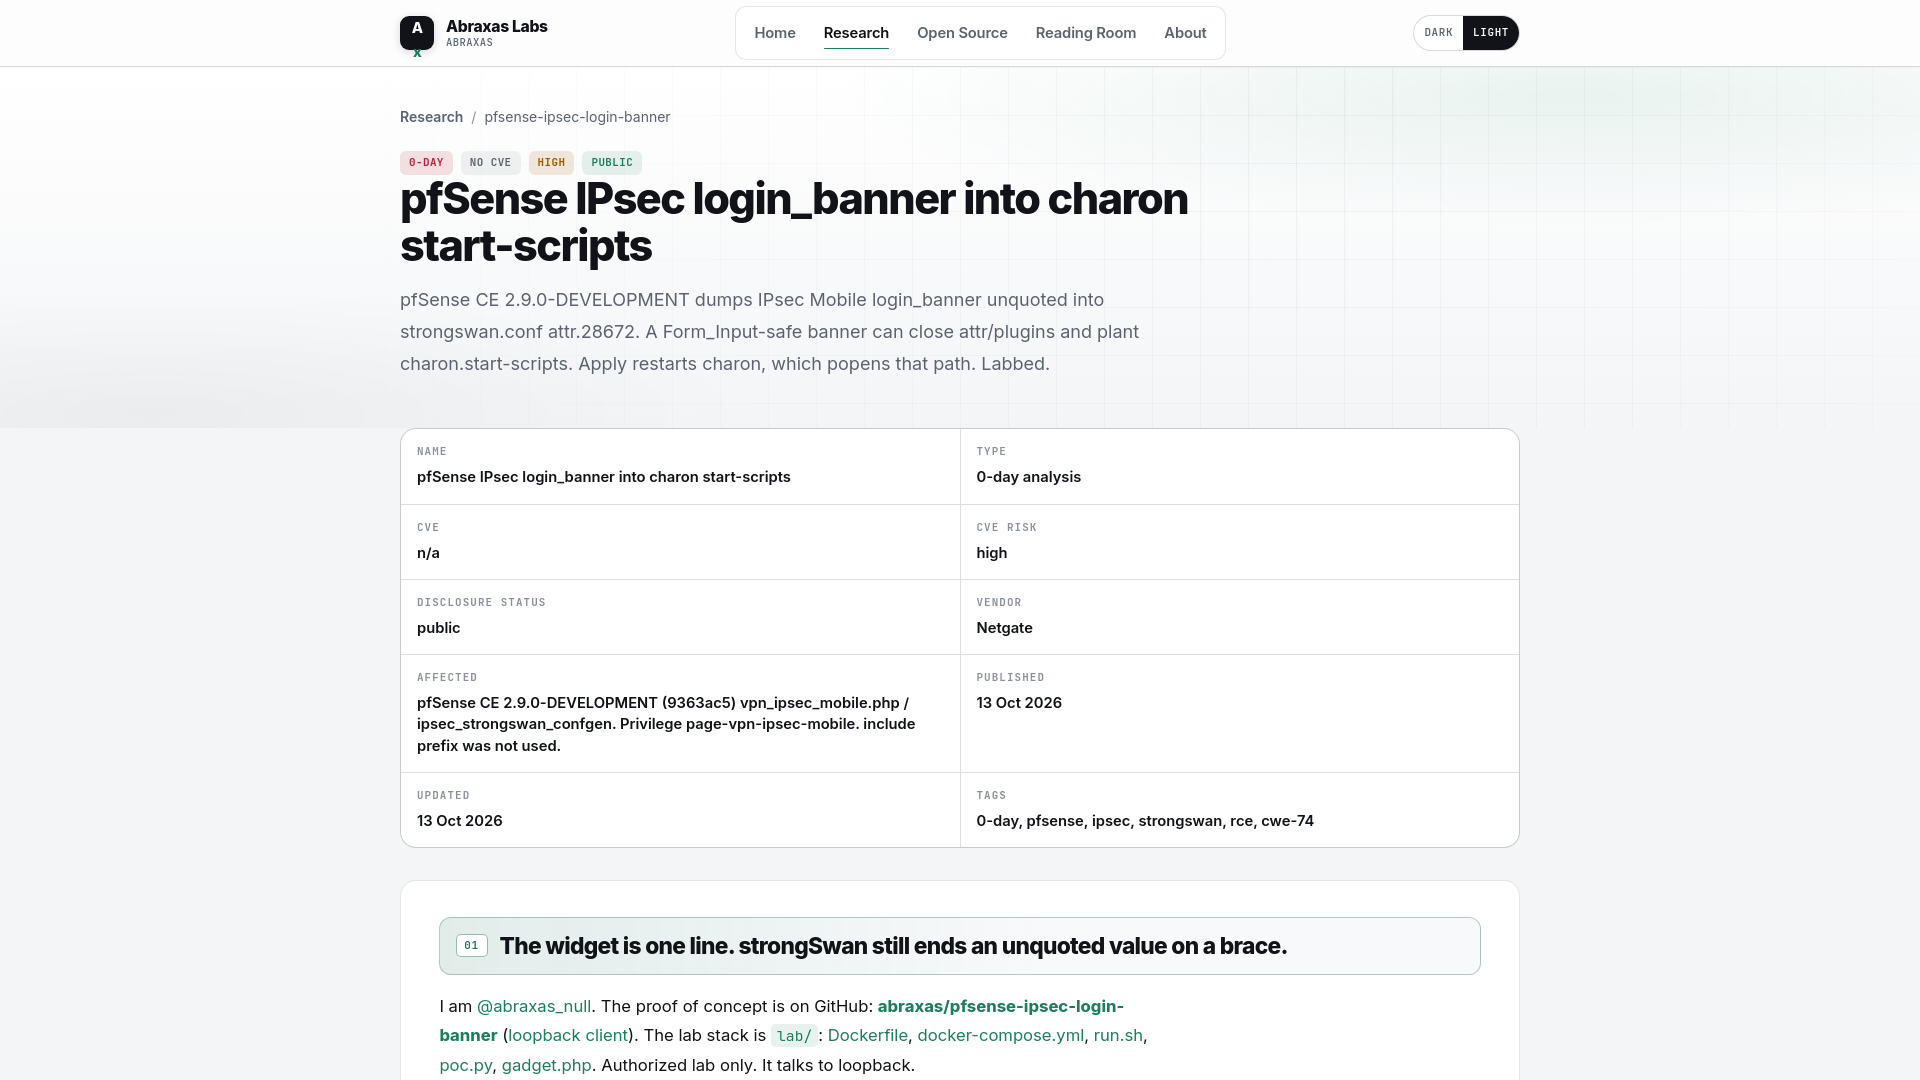Click the disclosure status value public
Screen dimensions: 1920x1080
(x=438, y=628)
